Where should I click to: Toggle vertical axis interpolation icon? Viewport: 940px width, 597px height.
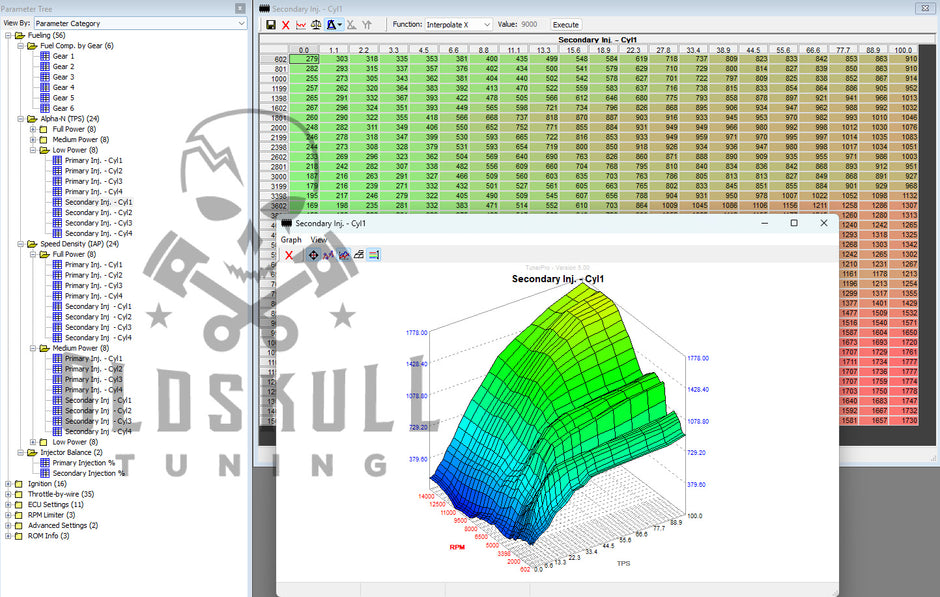369,24
